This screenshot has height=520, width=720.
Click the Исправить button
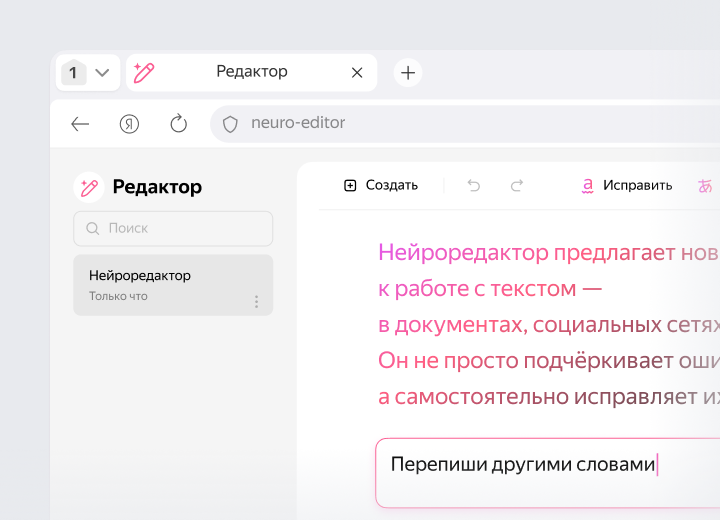coord(627,185)
